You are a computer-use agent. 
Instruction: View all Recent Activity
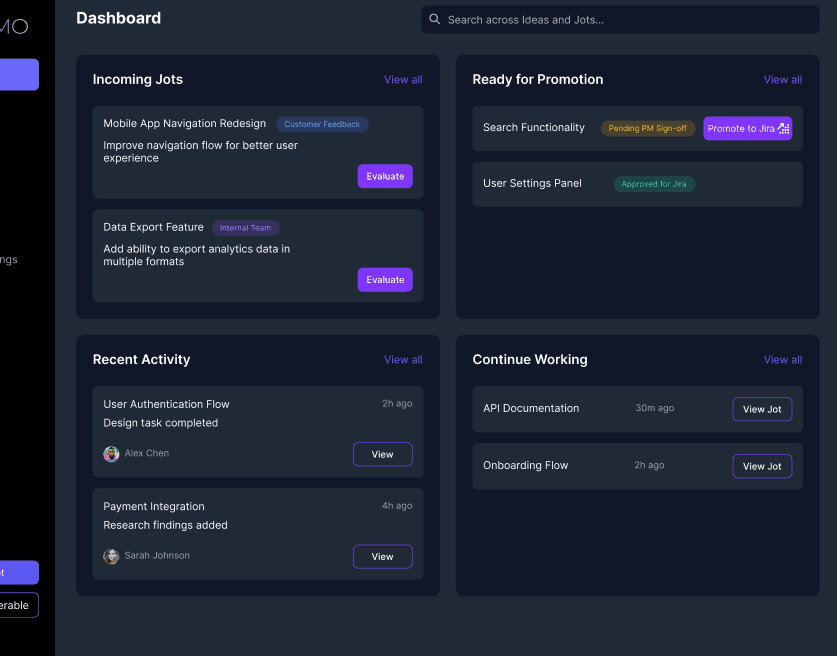tap(403, 360)
